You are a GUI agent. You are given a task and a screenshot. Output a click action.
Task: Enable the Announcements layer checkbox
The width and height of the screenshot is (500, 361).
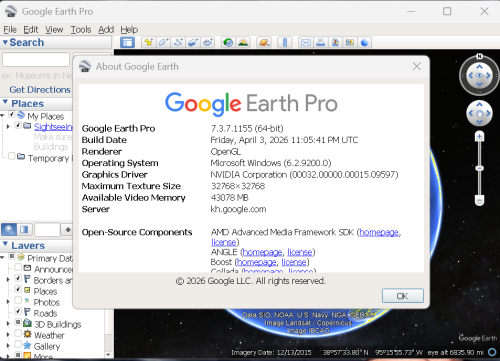(x=18, y=267)
